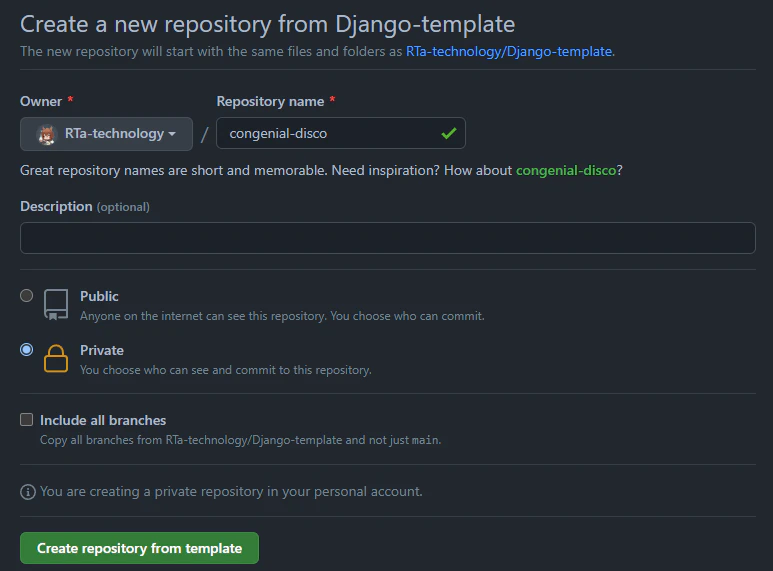Click the info circle icon
Screen dimensions: 773x571
(28, 492)
